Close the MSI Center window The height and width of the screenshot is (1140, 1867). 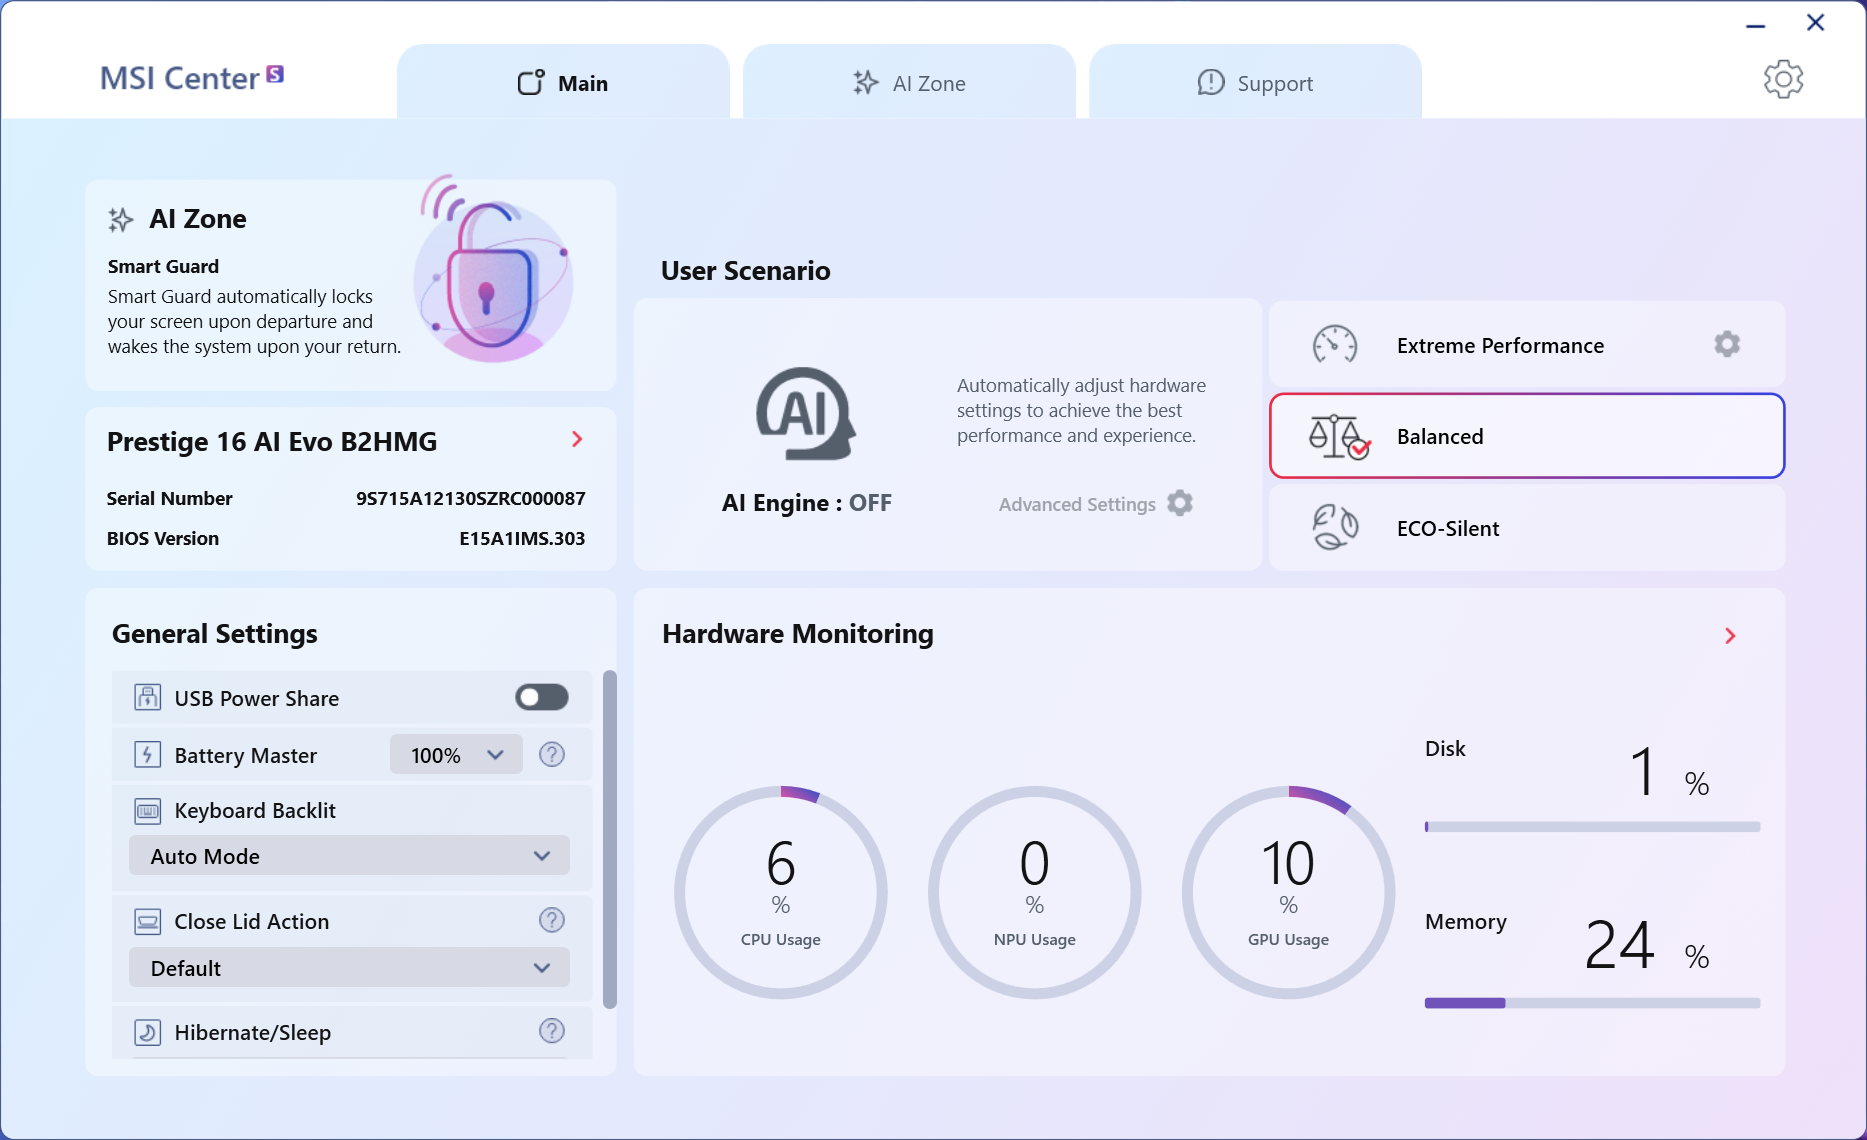[1815, 23]
